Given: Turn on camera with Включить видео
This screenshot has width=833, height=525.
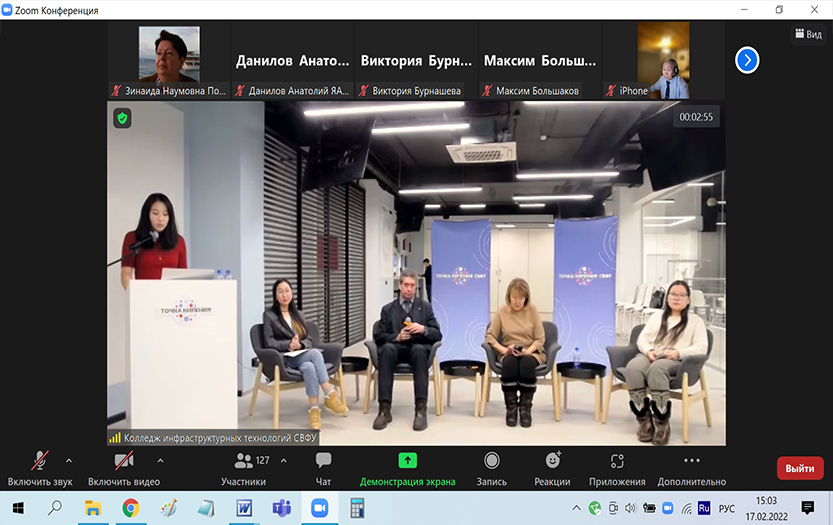Looking at the screenshot, I should [124, 467].
